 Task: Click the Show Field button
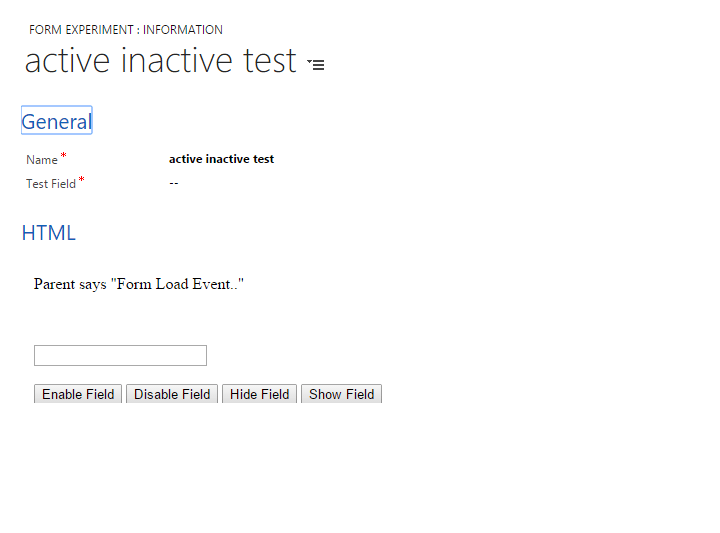pyautogui.click(x=341, y=394)
